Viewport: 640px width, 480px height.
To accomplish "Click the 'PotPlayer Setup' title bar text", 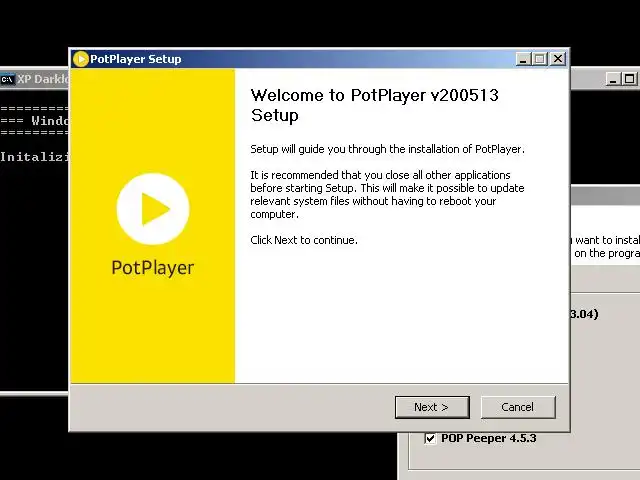I will tap(136, 59).
